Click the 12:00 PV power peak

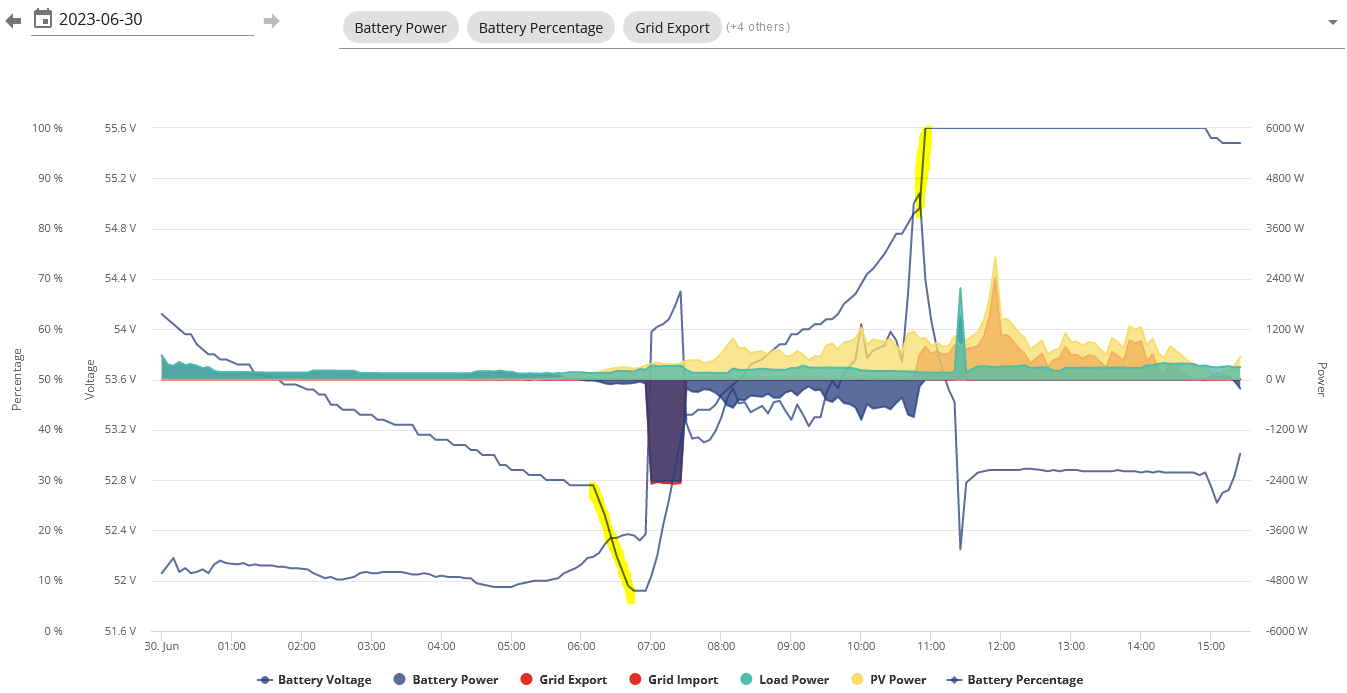tap(995, 259)
